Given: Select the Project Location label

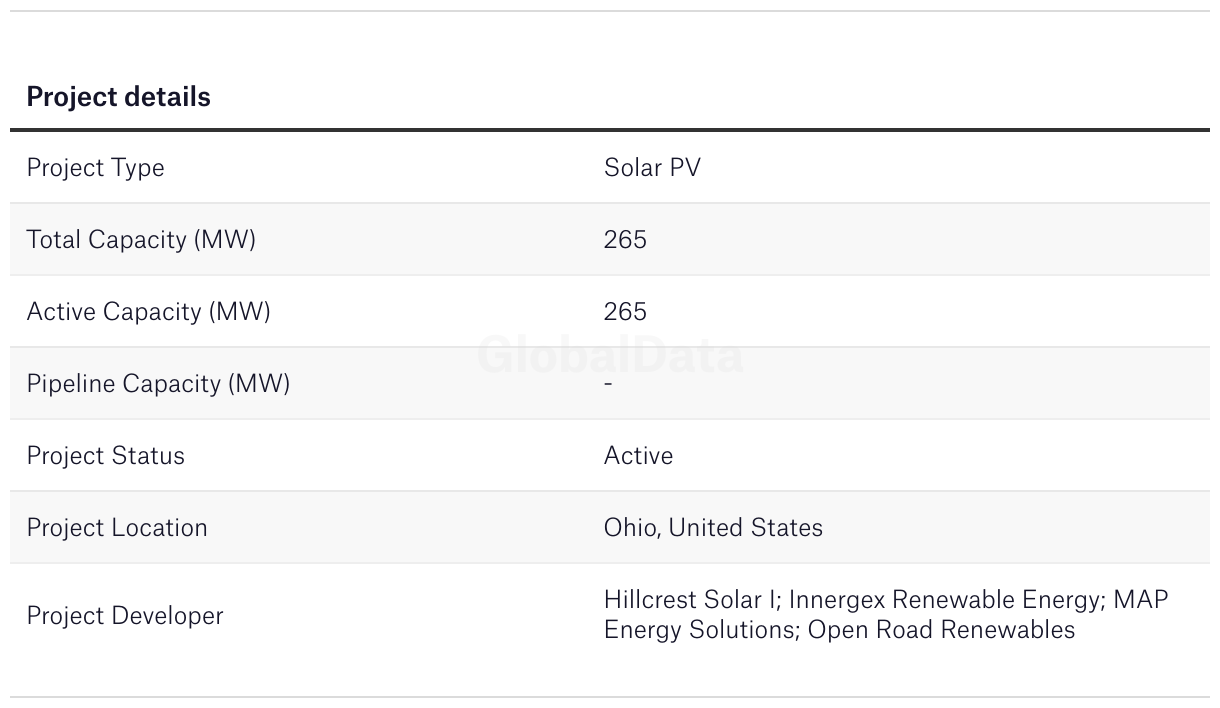Looking at the screenshot, I should click(117, 528).
